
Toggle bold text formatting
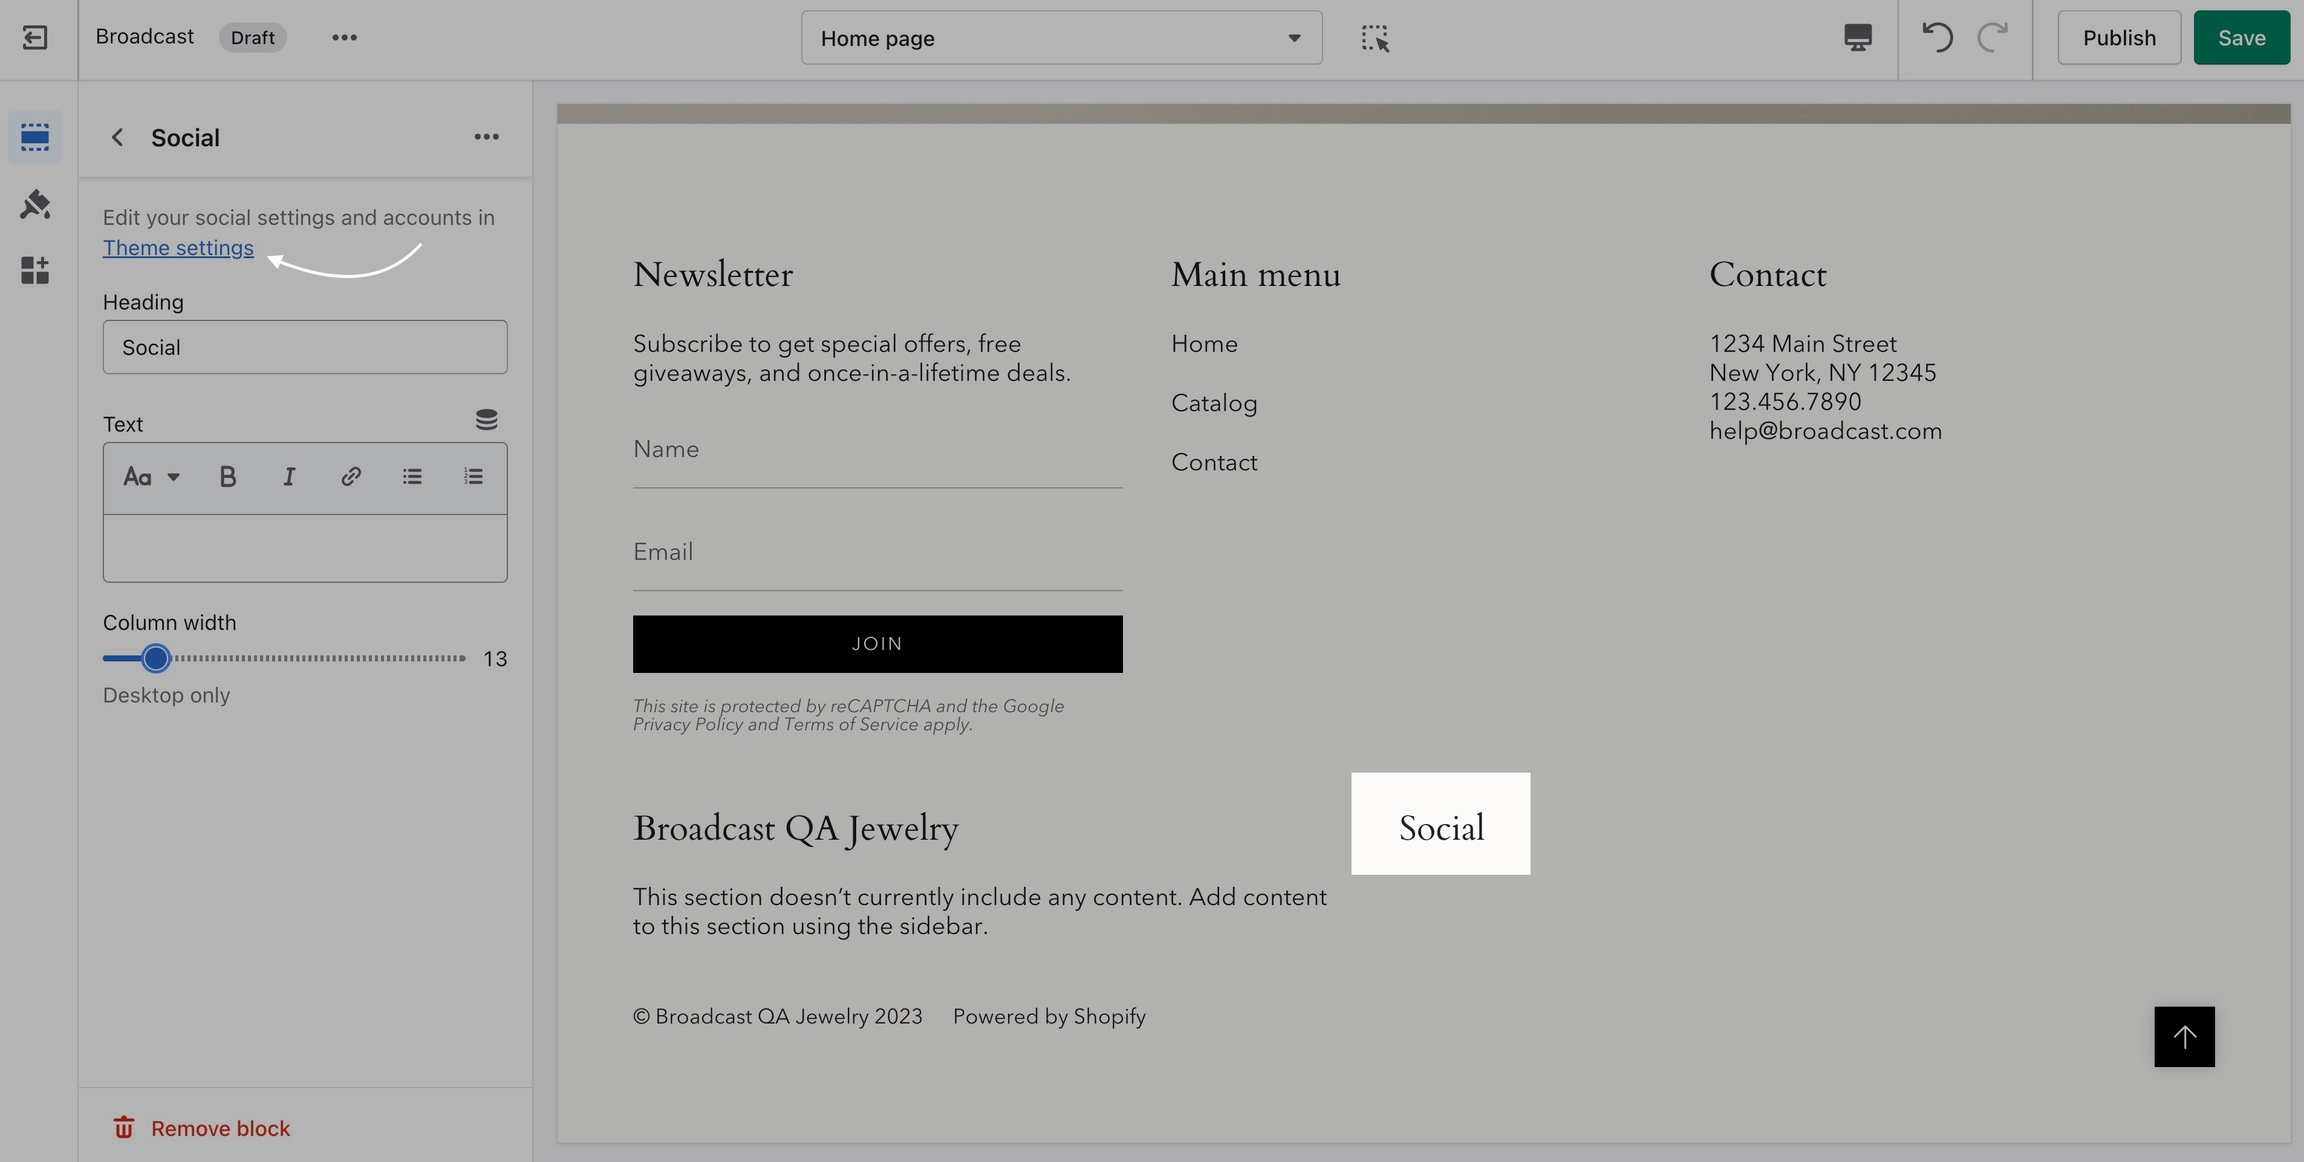coord(227,477)
